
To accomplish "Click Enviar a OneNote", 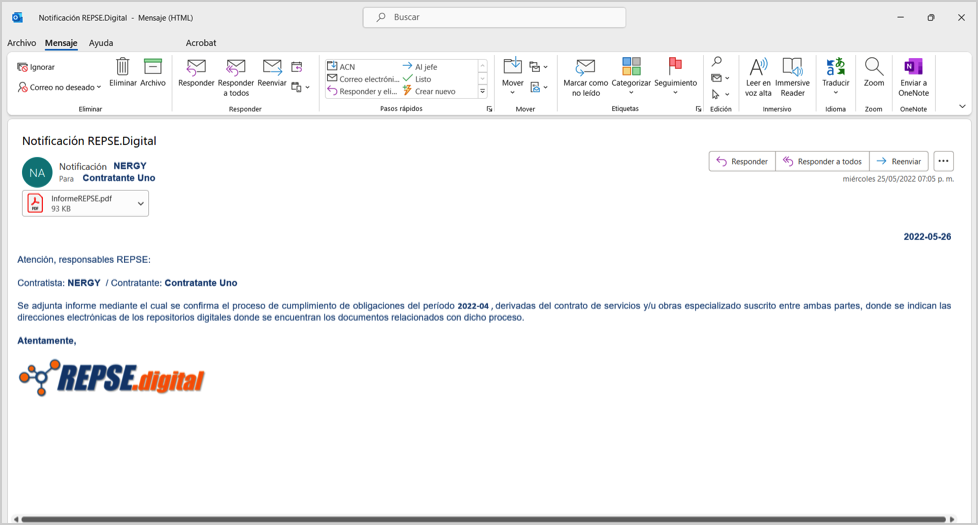I will pyautogui.click(x=913, y=77).
